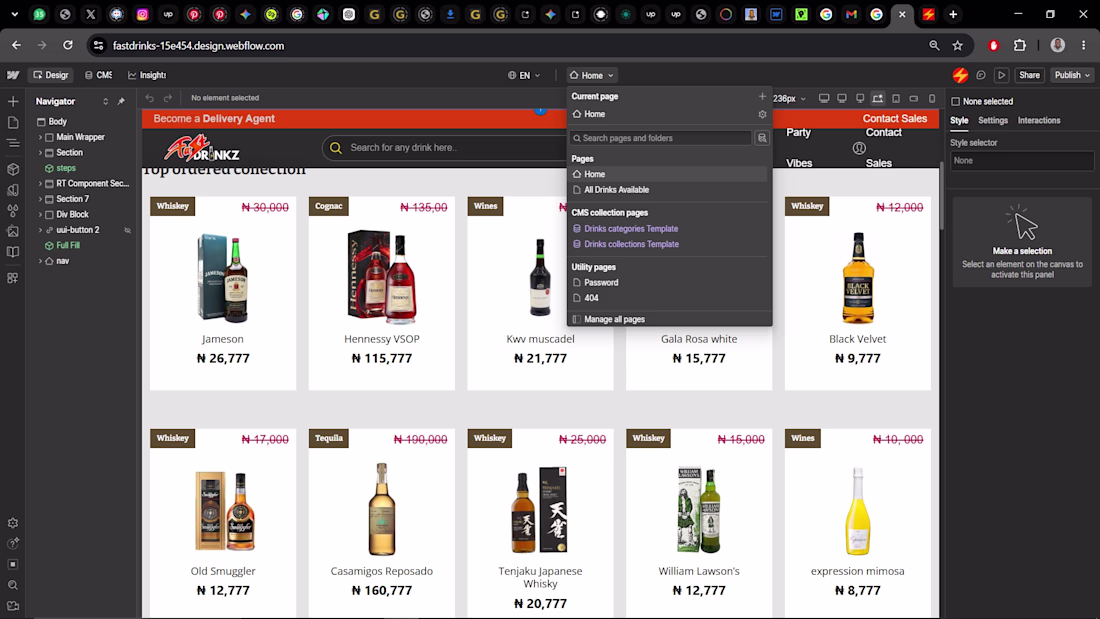This screenshot has height=619, width=1100.
Task: Select the steps component in Navigator
Action: click(66, 168)
